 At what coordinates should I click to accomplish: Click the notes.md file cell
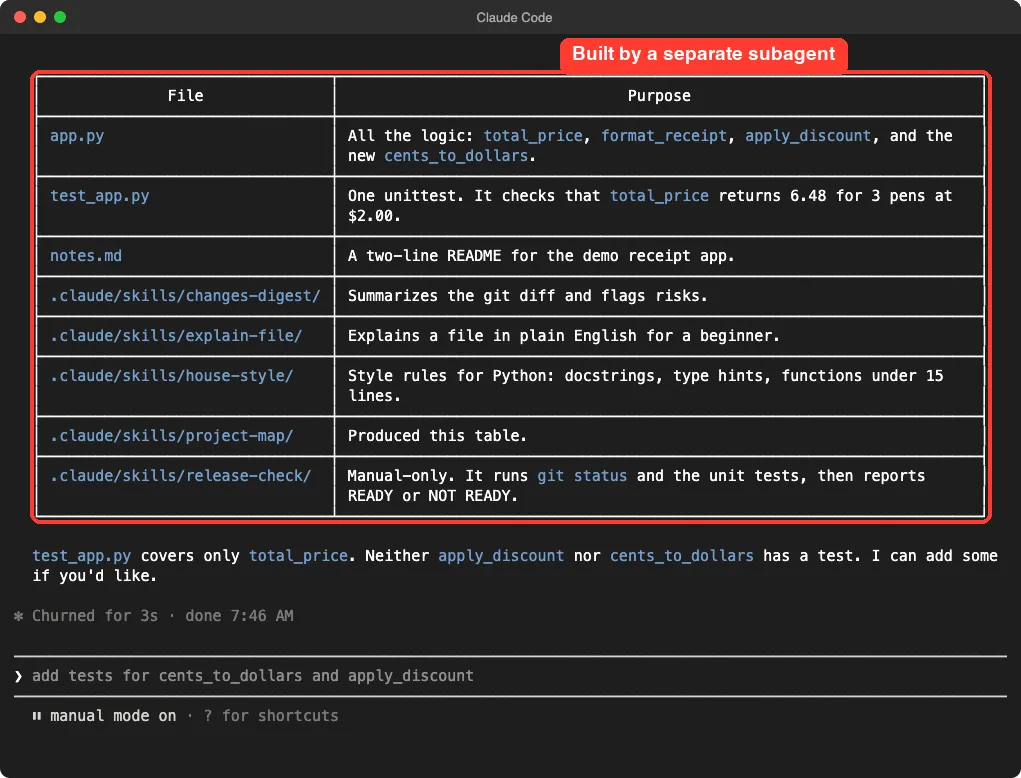[x=185, y=256]
